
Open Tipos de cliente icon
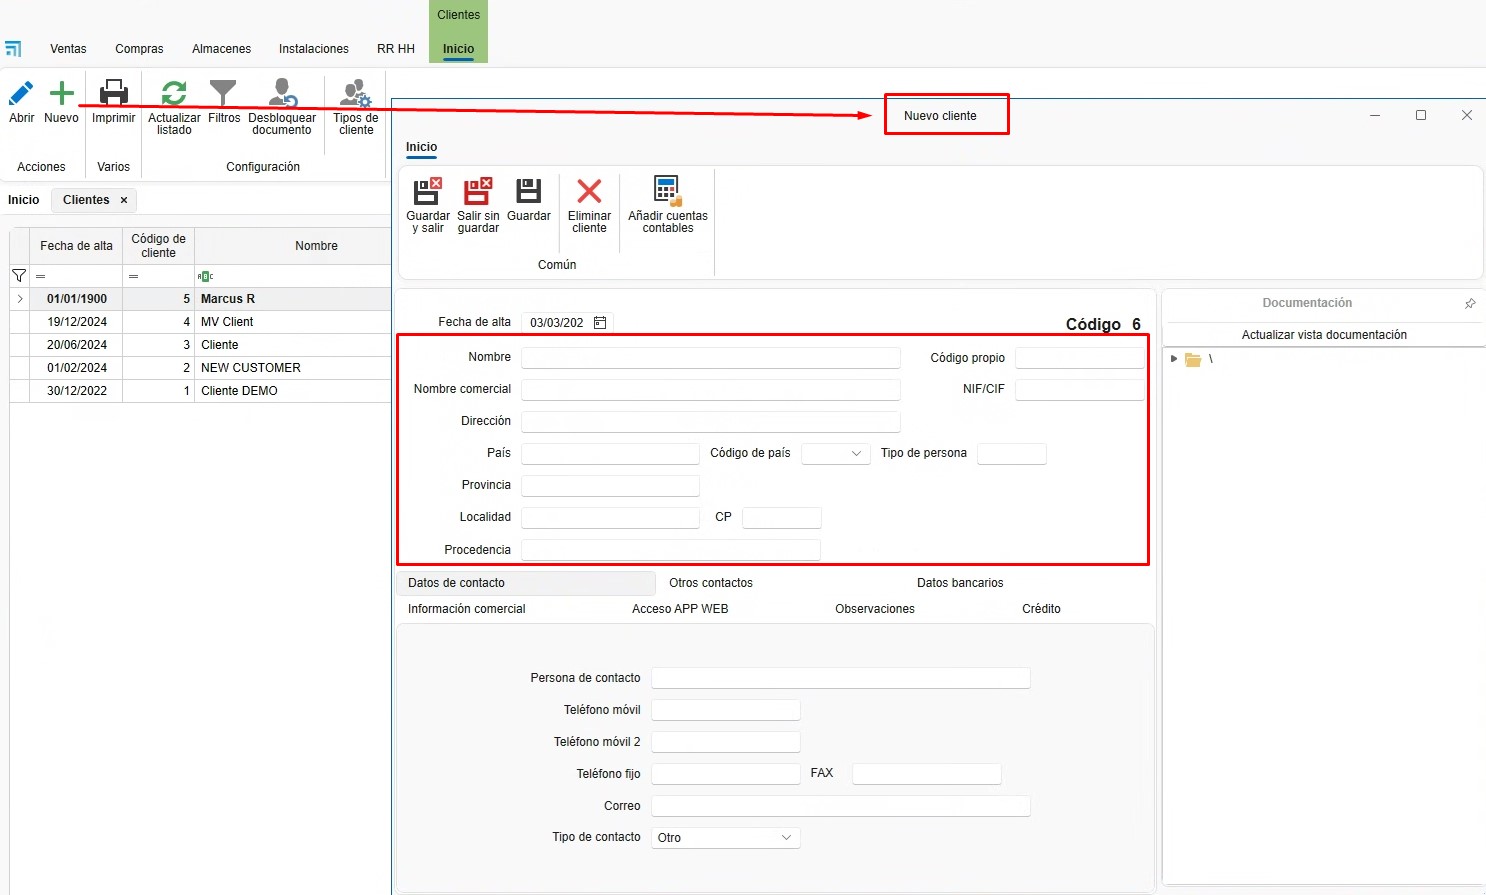click(x=356, y=93)
